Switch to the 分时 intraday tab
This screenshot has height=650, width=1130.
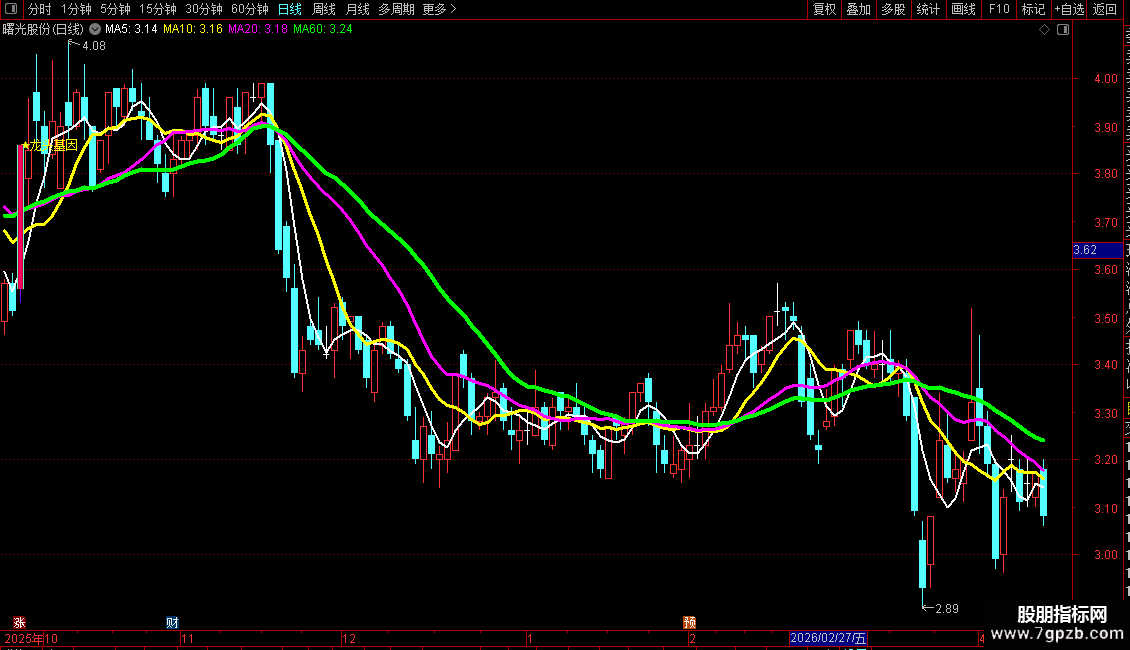(x=40, y=9)
